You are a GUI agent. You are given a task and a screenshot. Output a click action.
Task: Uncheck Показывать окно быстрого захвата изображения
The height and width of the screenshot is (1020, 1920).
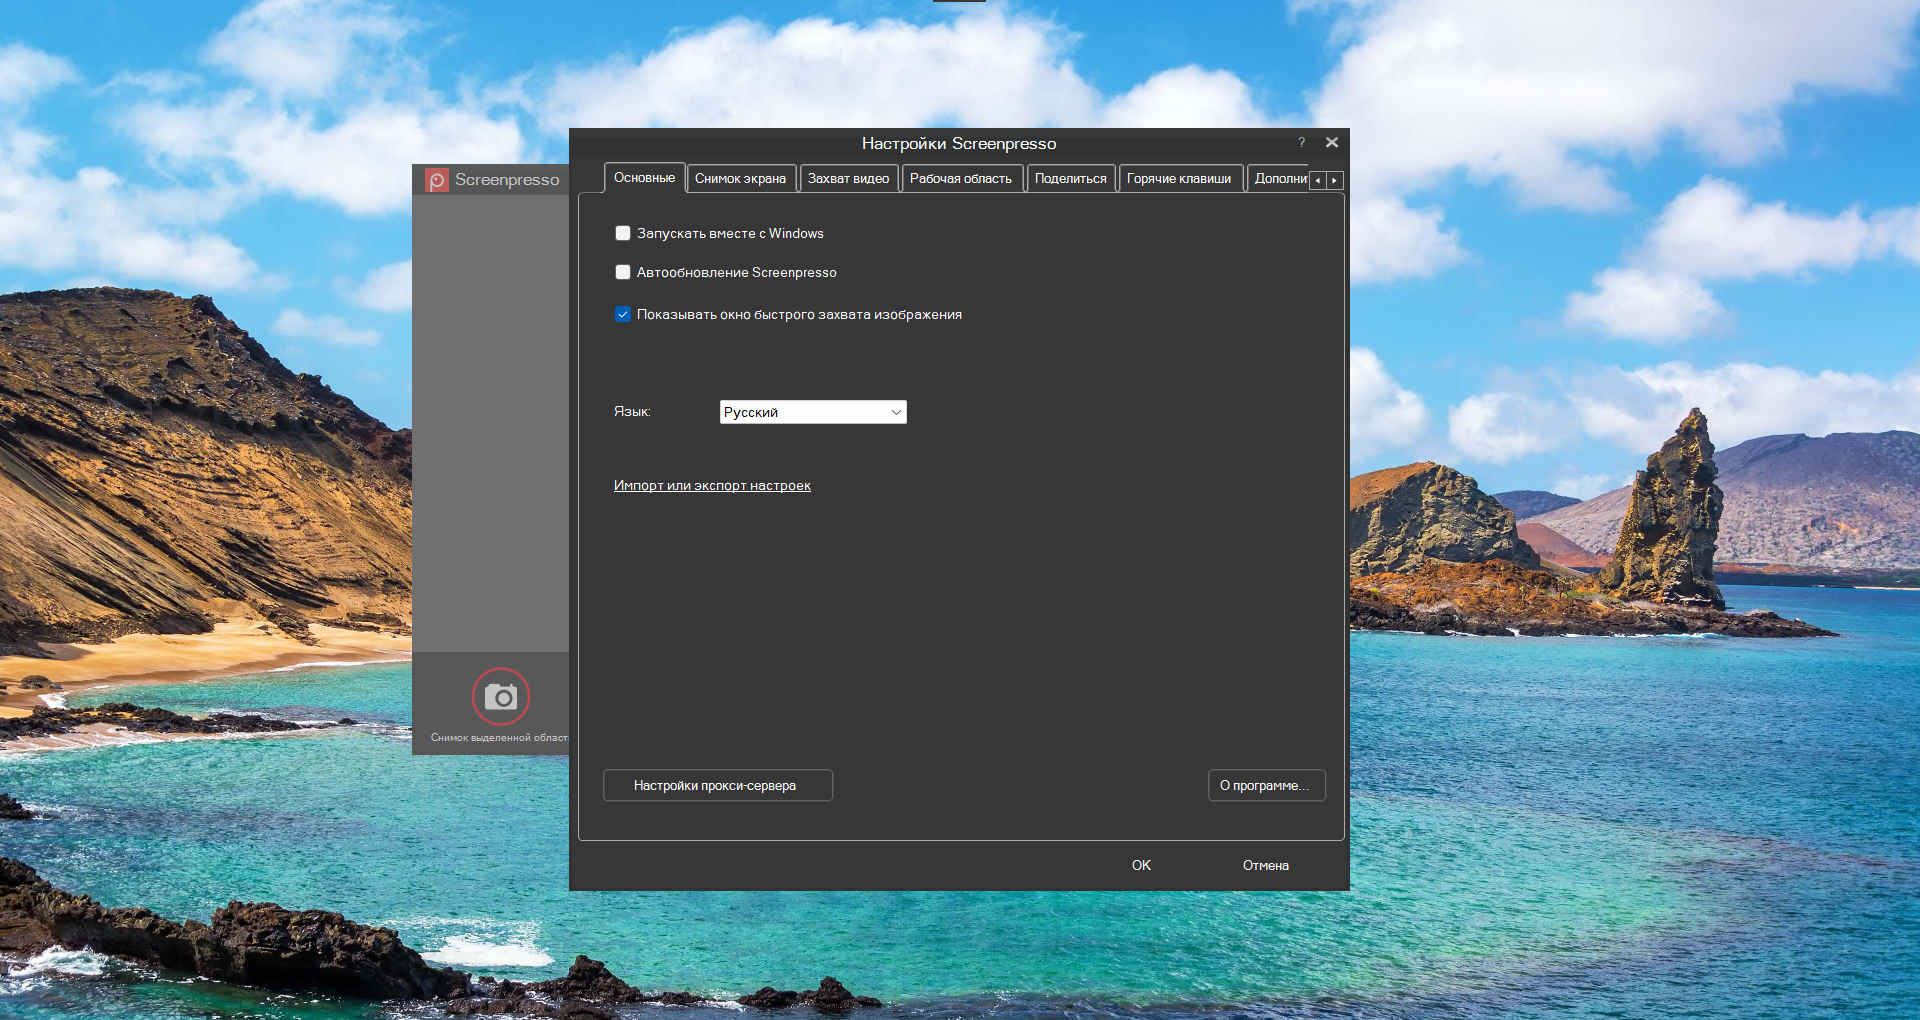(623, 314)
